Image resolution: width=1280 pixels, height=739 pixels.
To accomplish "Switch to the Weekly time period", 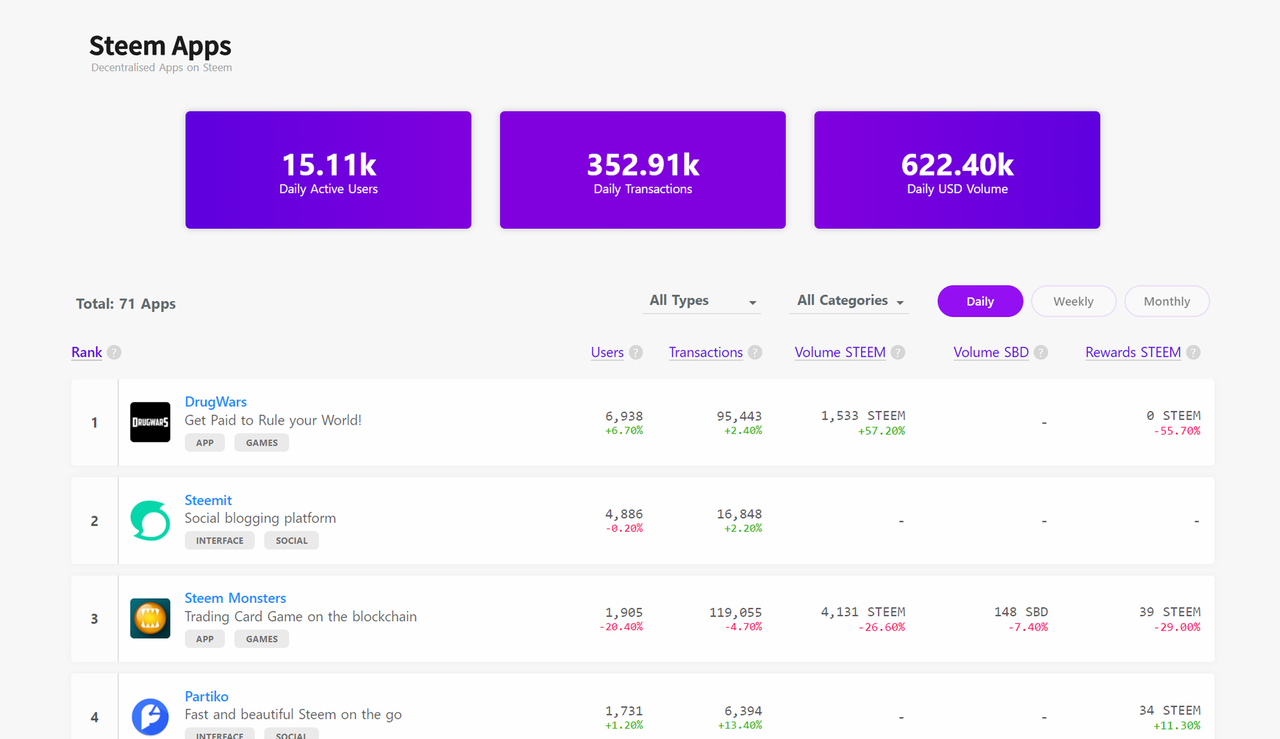I will click(x=1073, y=301).
